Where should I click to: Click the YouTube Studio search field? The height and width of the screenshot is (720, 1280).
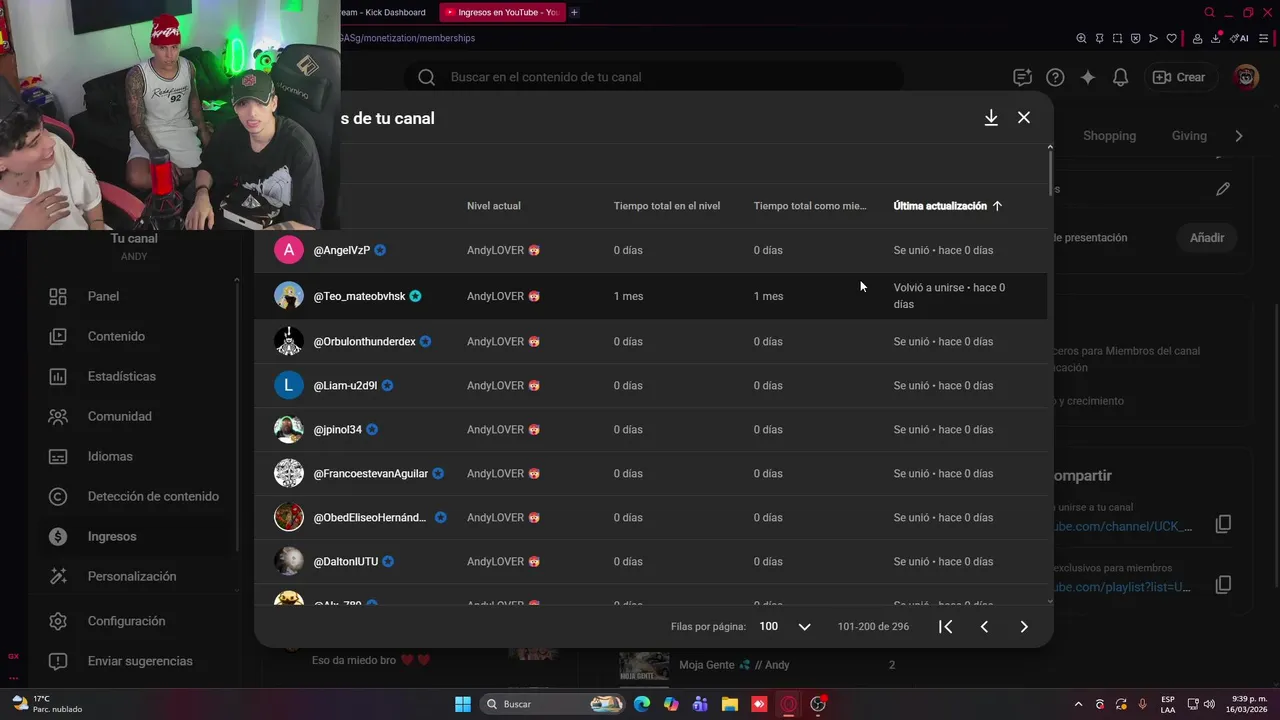click(654, 77)
